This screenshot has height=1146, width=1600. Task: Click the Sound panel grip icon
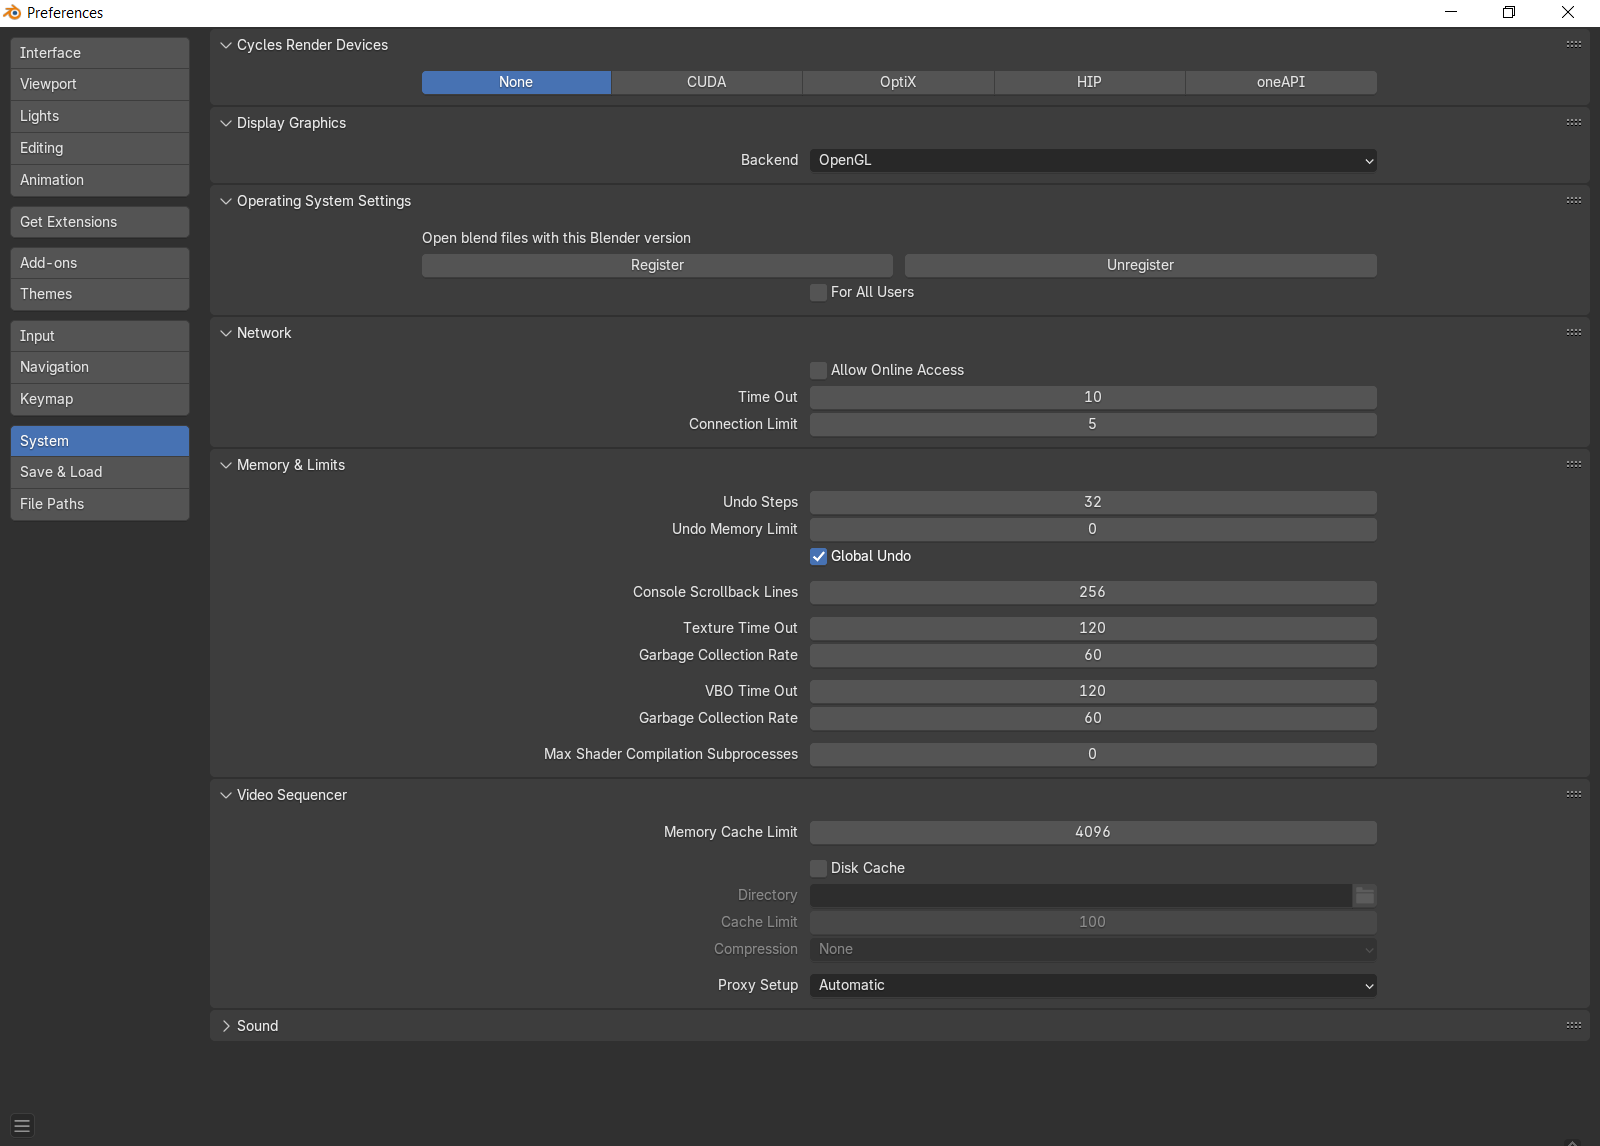[1573, 1025]
